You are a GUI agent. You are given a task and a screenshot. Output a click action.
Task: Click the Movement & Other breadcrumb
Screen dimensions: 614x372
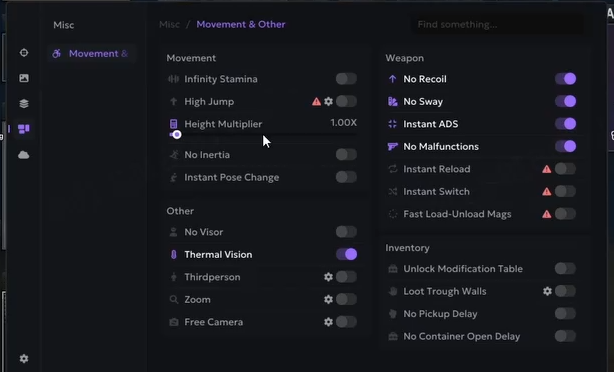click(x=241, y=24)
